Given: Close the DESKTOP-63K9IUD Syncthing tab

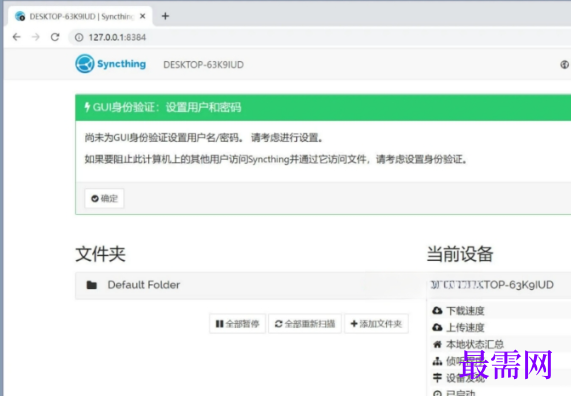Looking at the screenshot, I should point(143,16).
